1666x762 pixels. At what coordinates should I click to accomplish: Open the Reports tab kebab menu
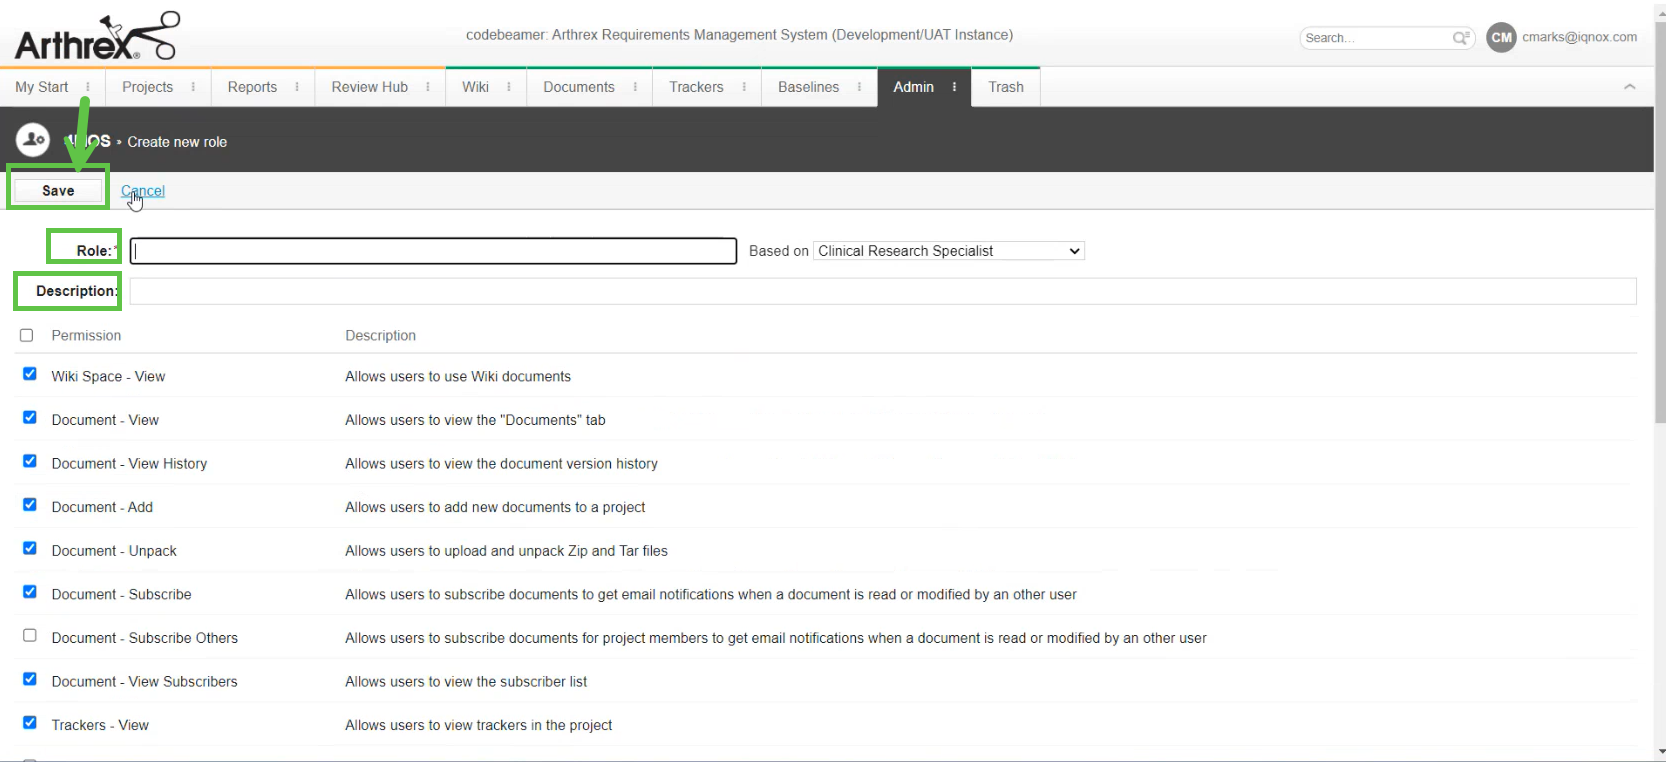point(297,87)
